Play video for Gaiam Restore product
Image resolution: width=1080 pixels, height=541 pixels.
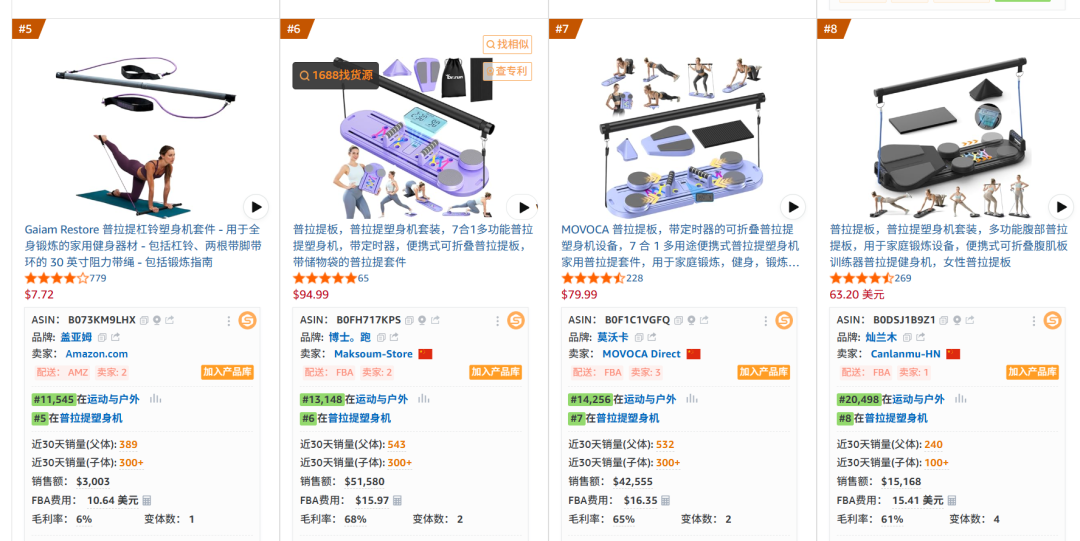click(256, 207)
